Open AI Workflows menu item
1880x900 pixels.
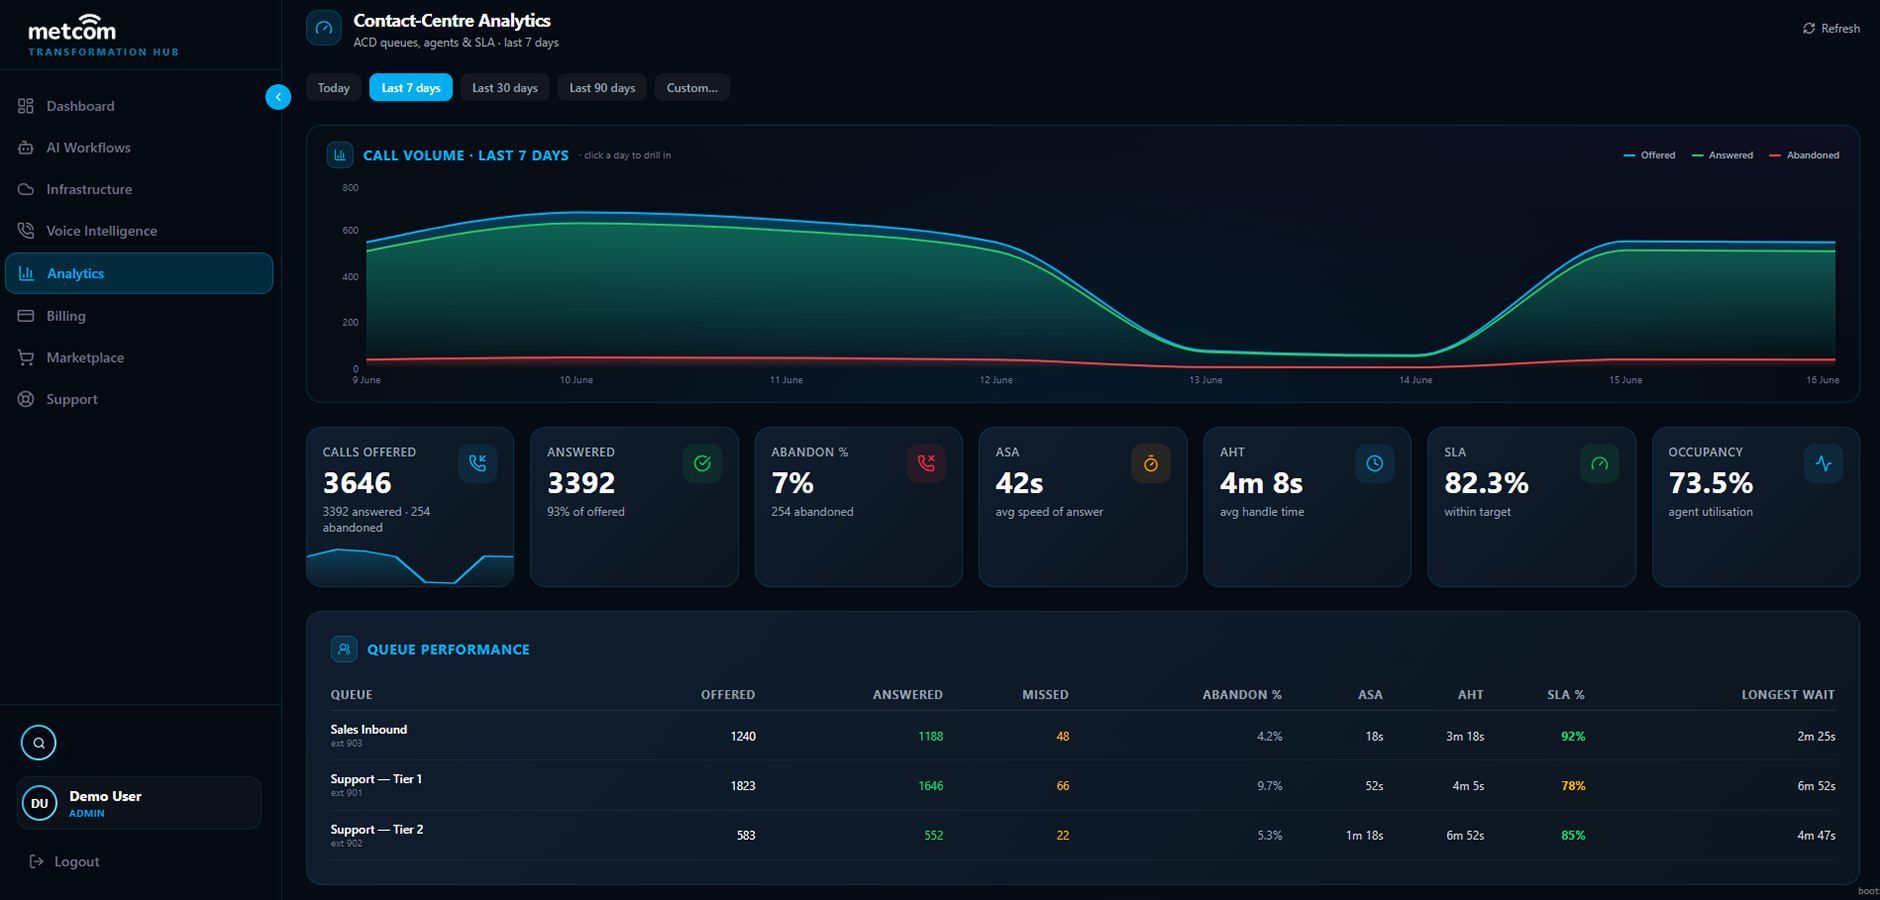point(139,148)
